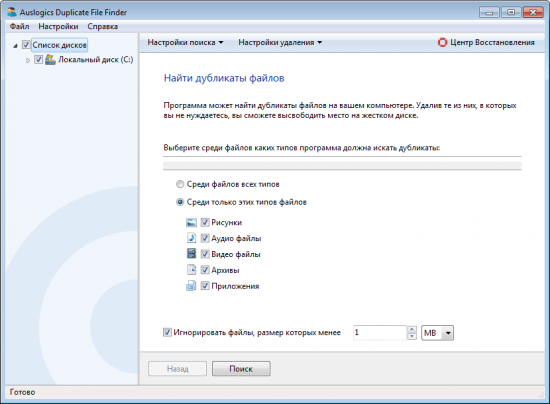Screen dimensions: 550x404
Task: Open the Настройки поиска dropdown
Action: 185,42
